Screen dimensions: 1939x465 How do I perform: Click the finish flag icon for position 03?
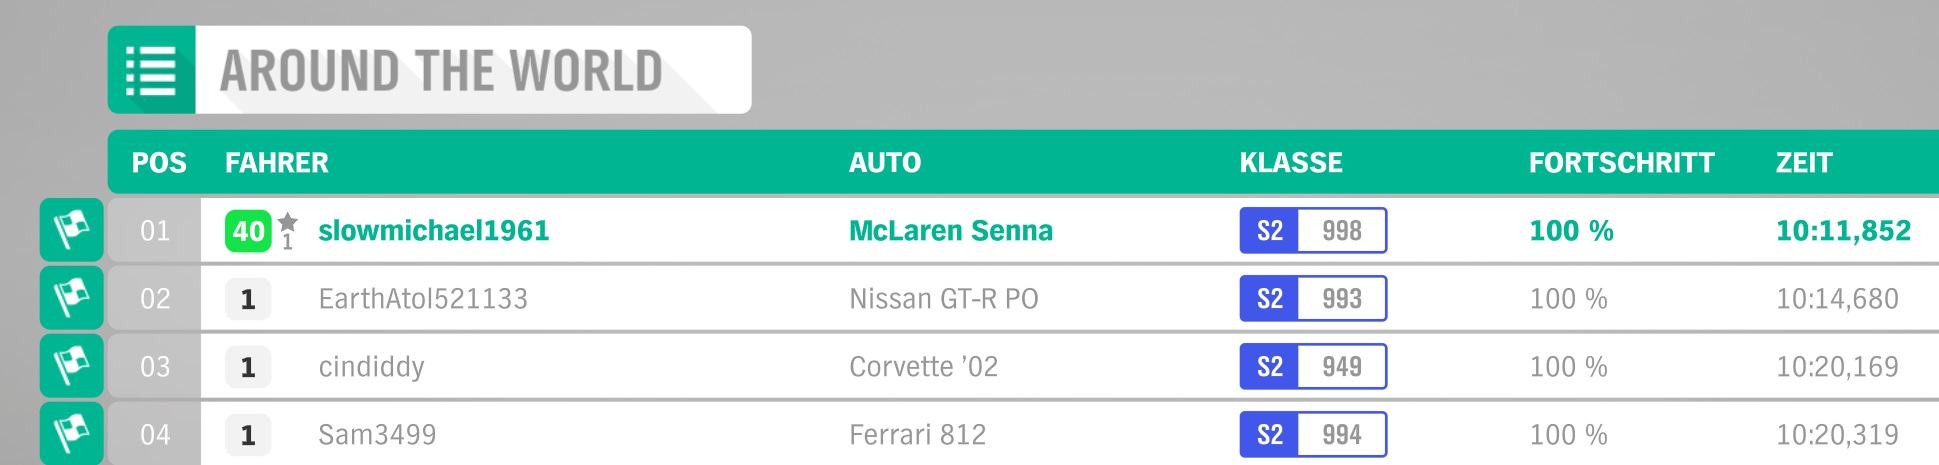coord(72,366)
